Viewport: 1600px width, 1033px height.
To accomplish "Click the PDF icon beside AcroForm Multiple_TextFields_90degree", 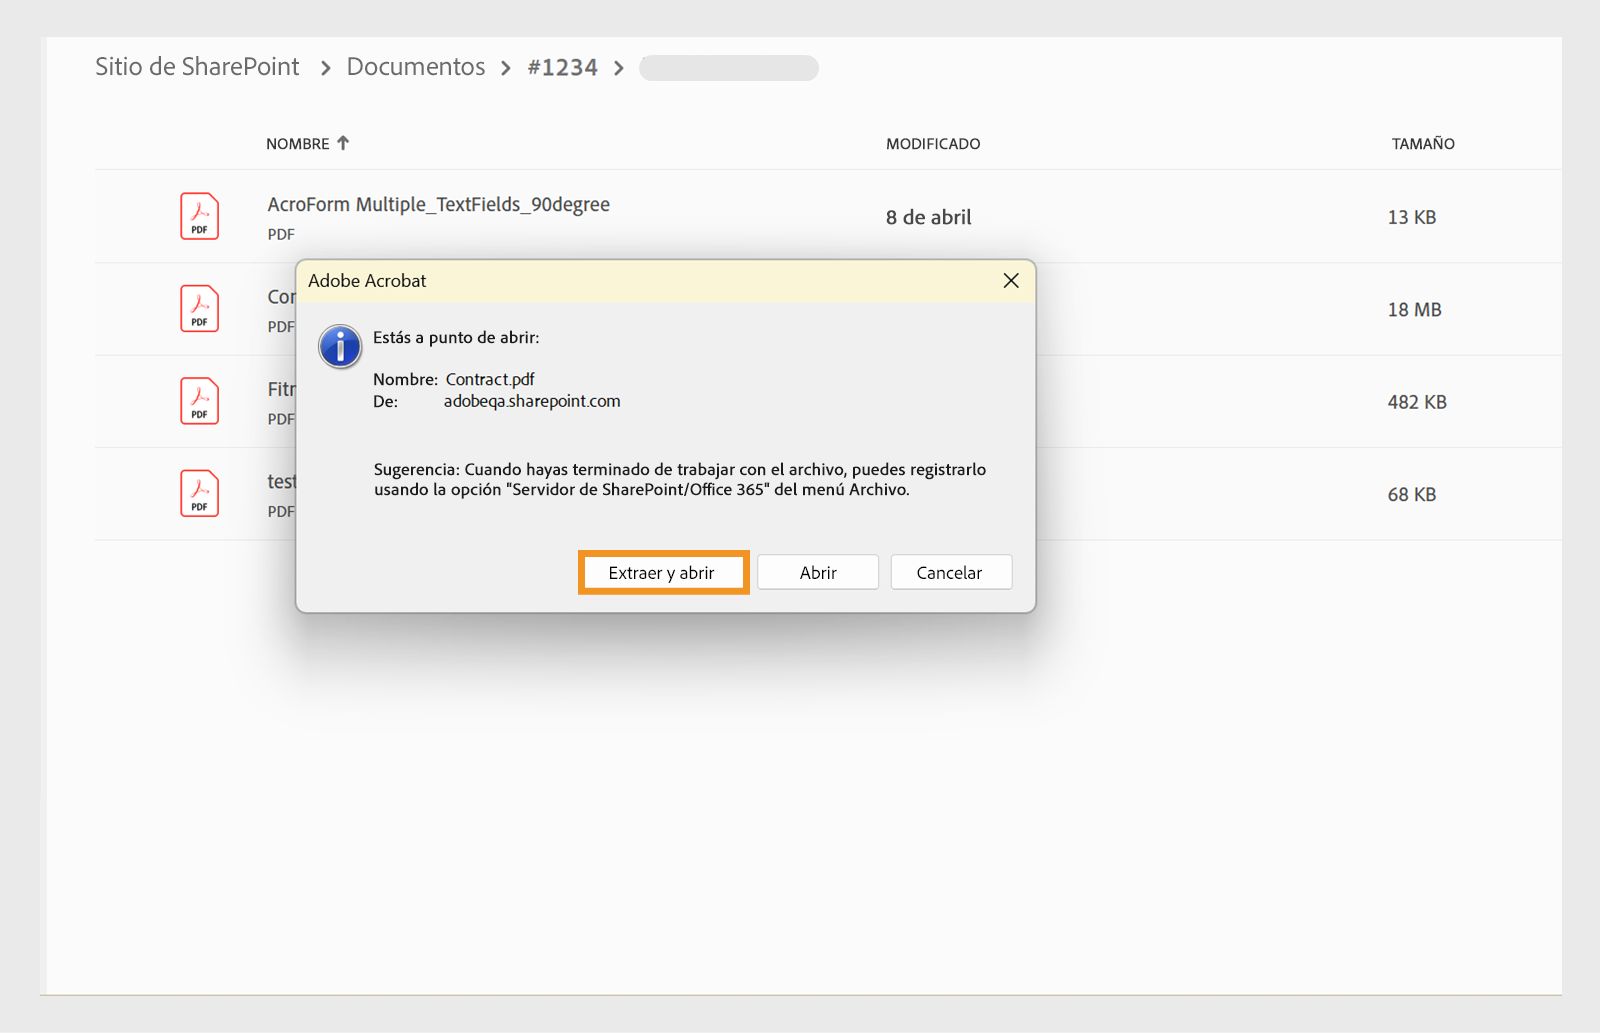I will pyautogui.click(x=199, y=216).
